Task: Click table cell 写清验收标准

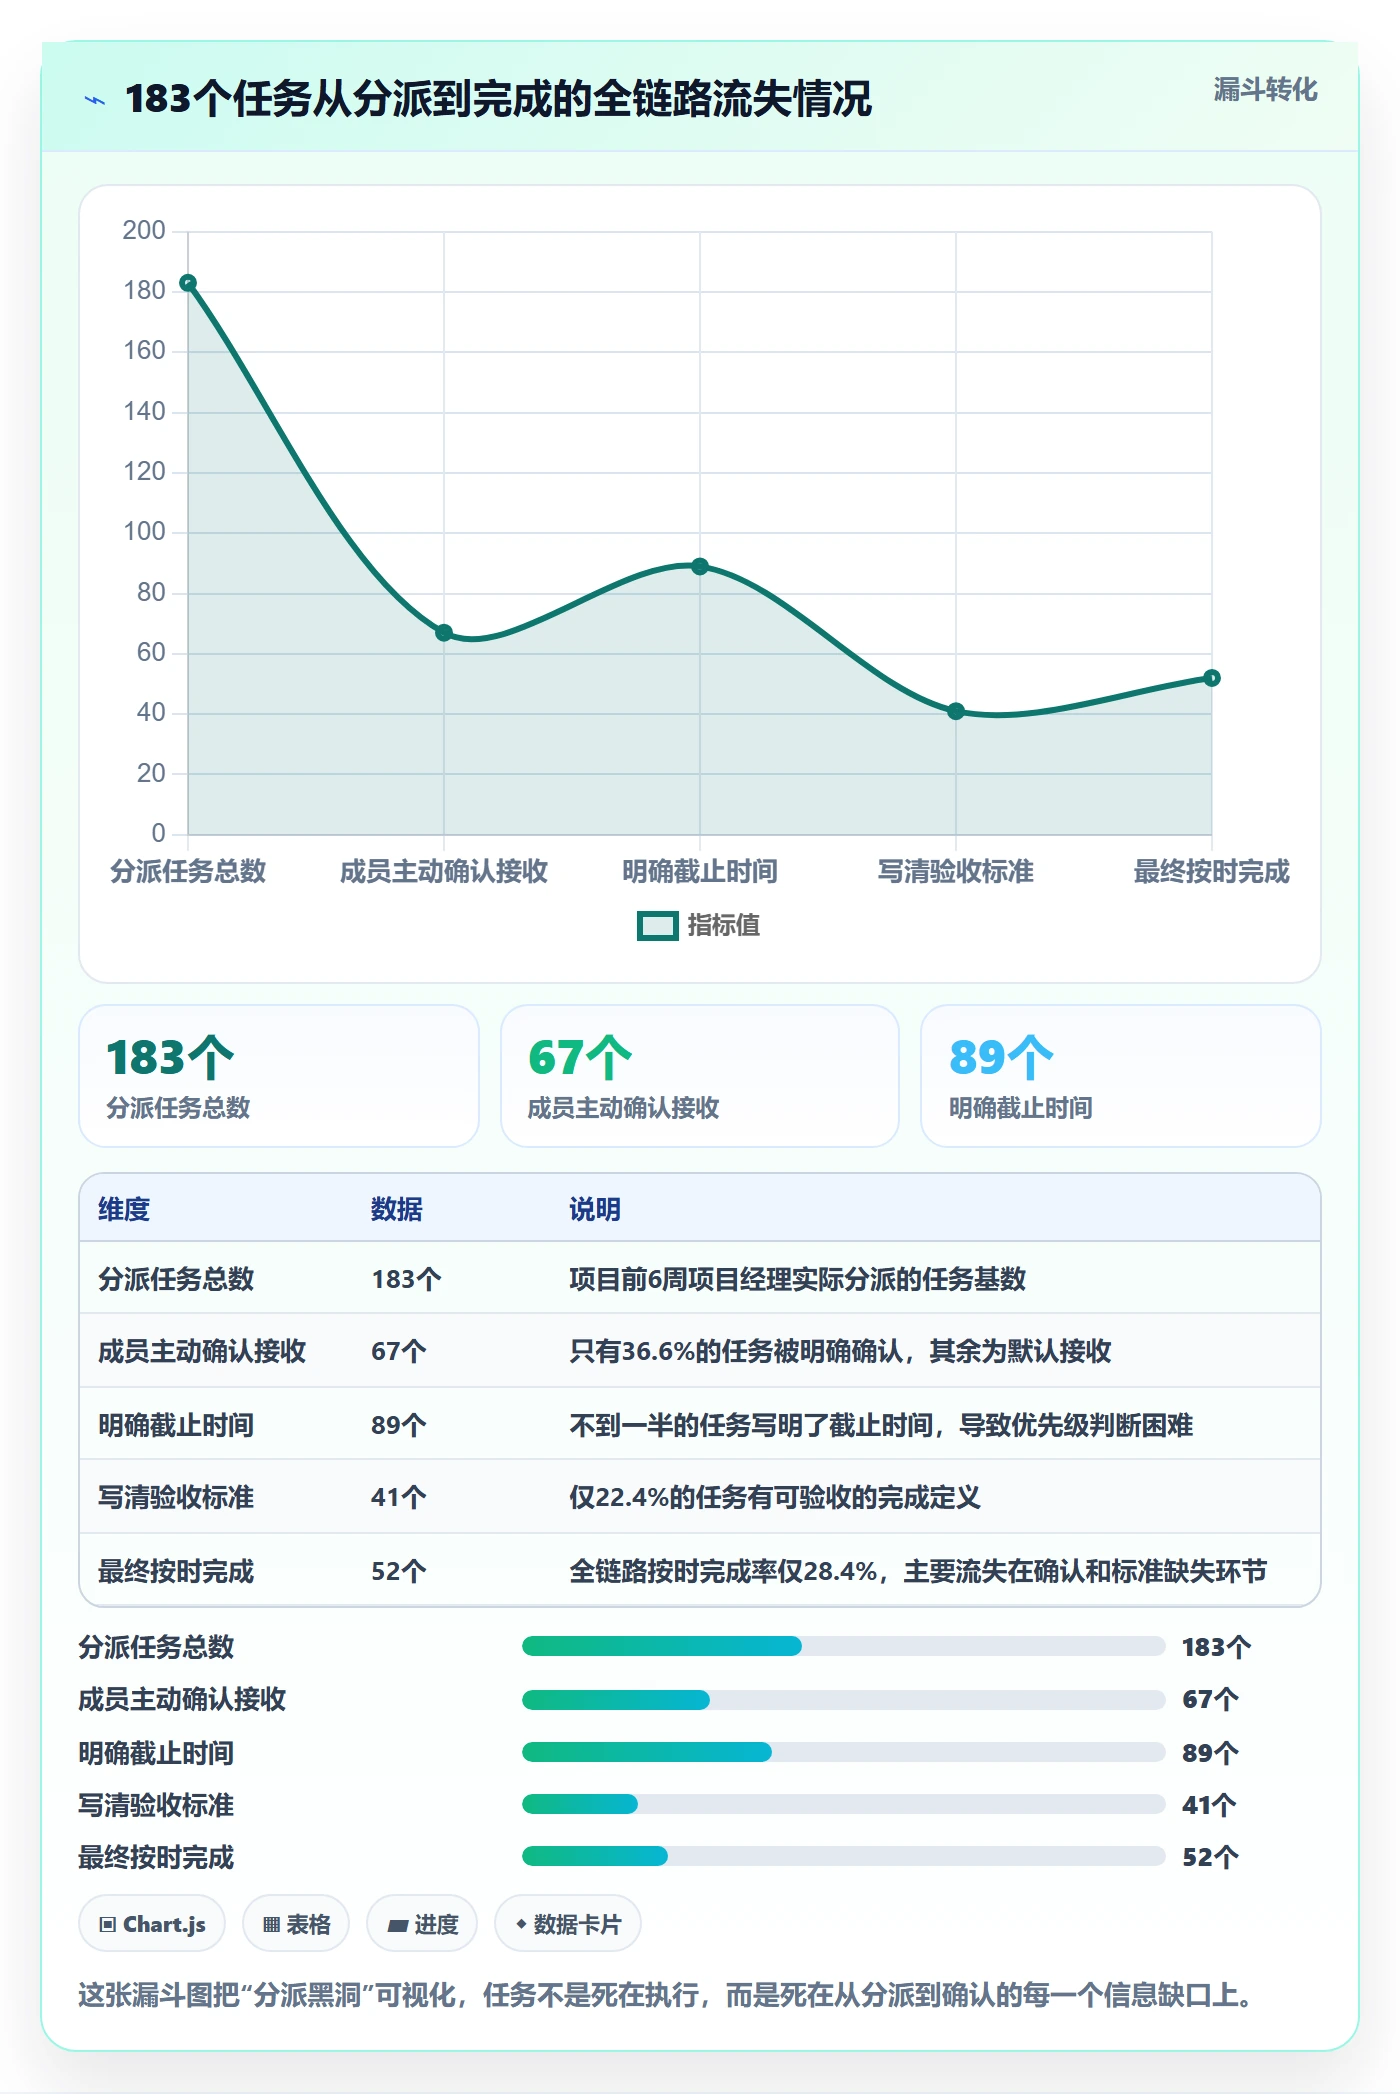Action: tap(176, 1497)
